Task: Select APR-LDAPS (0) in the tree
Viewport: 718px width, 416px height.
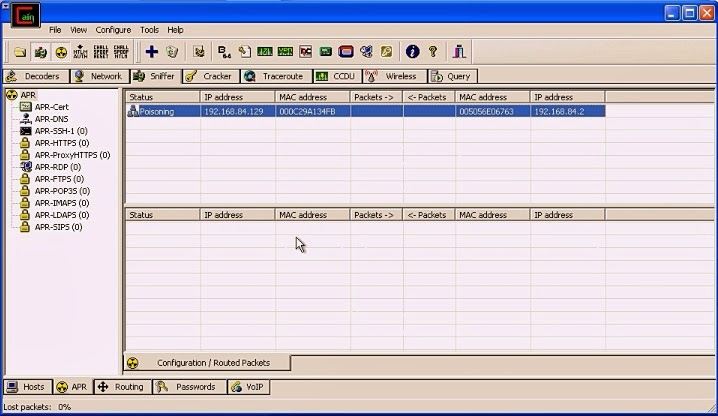Action: tap(62, 215)
